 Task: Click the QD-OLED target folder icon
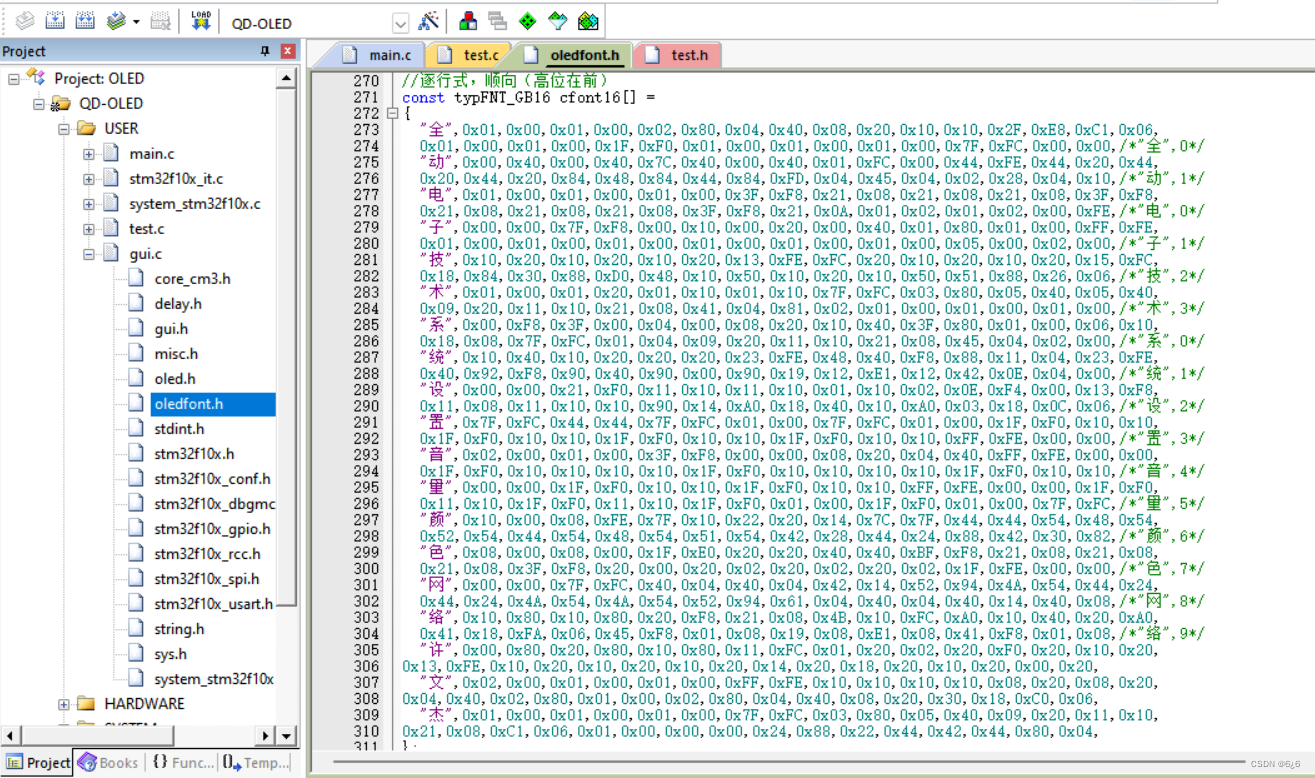click(x=61, y=103)
